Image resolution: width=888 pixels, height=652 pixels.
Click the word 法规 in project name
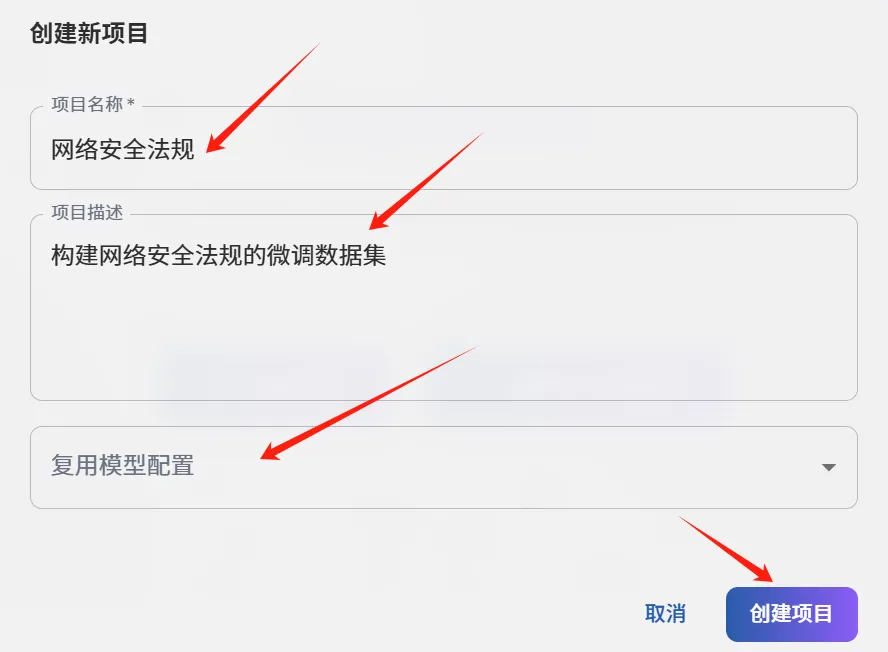[170, 150]
